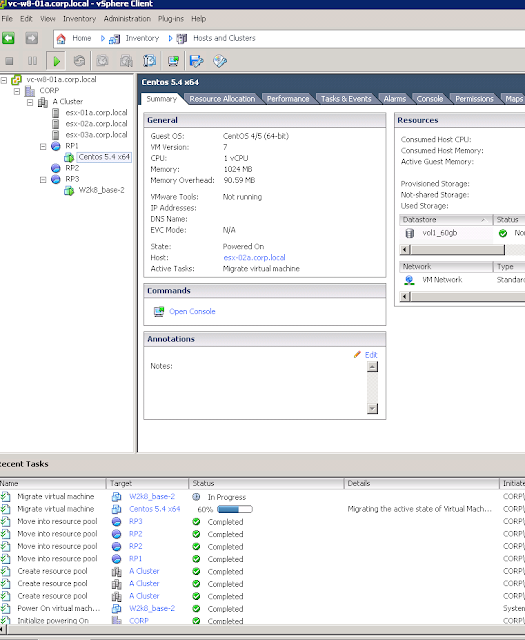This screenshot has width=525, height=640.
Task: Click the Notes scrollbar up arrow
Action: click(372, 367)
